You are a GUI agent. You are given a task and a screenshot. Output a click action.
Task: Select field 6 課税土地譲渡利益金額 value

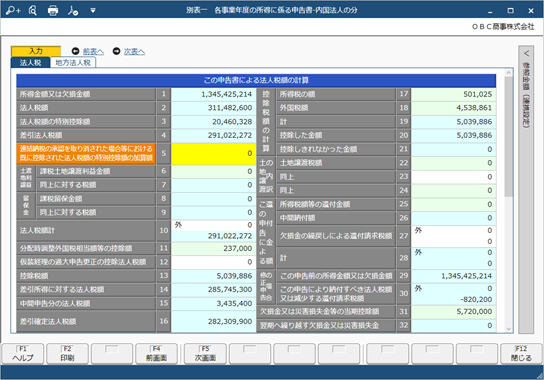point(213,171)
